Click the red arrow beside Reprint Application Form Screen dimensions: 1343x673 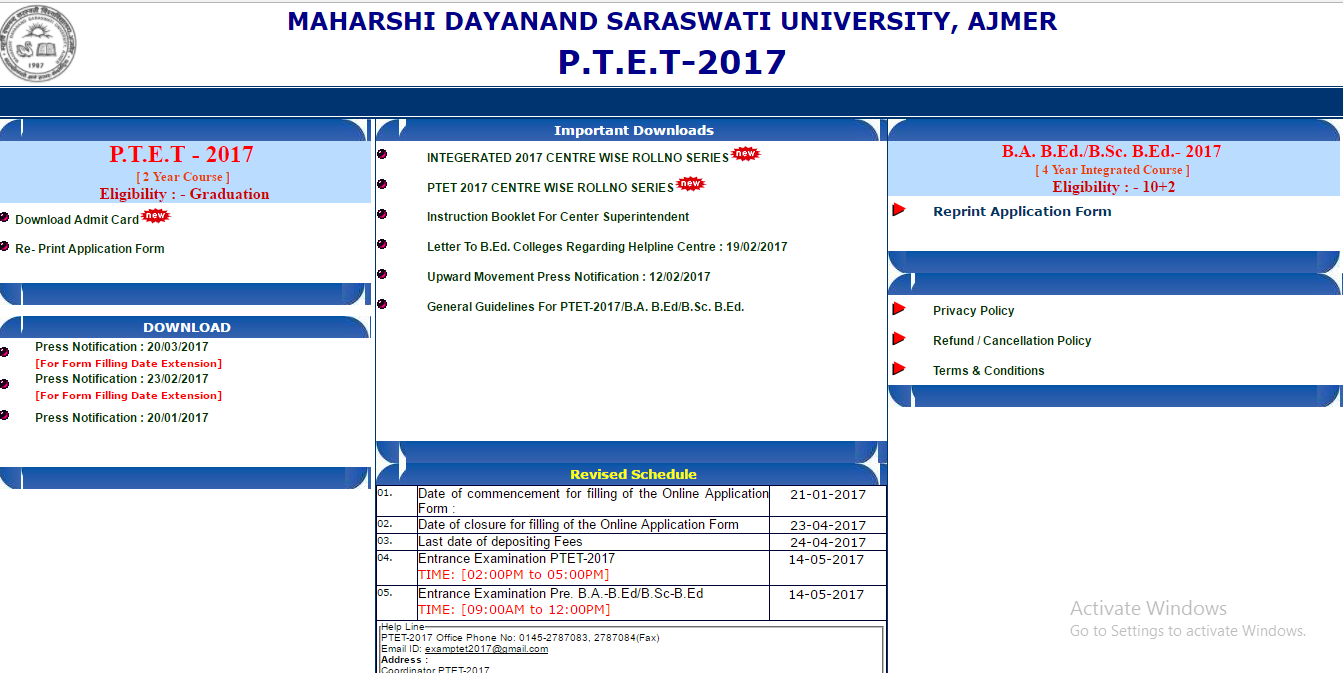point(899,210)
